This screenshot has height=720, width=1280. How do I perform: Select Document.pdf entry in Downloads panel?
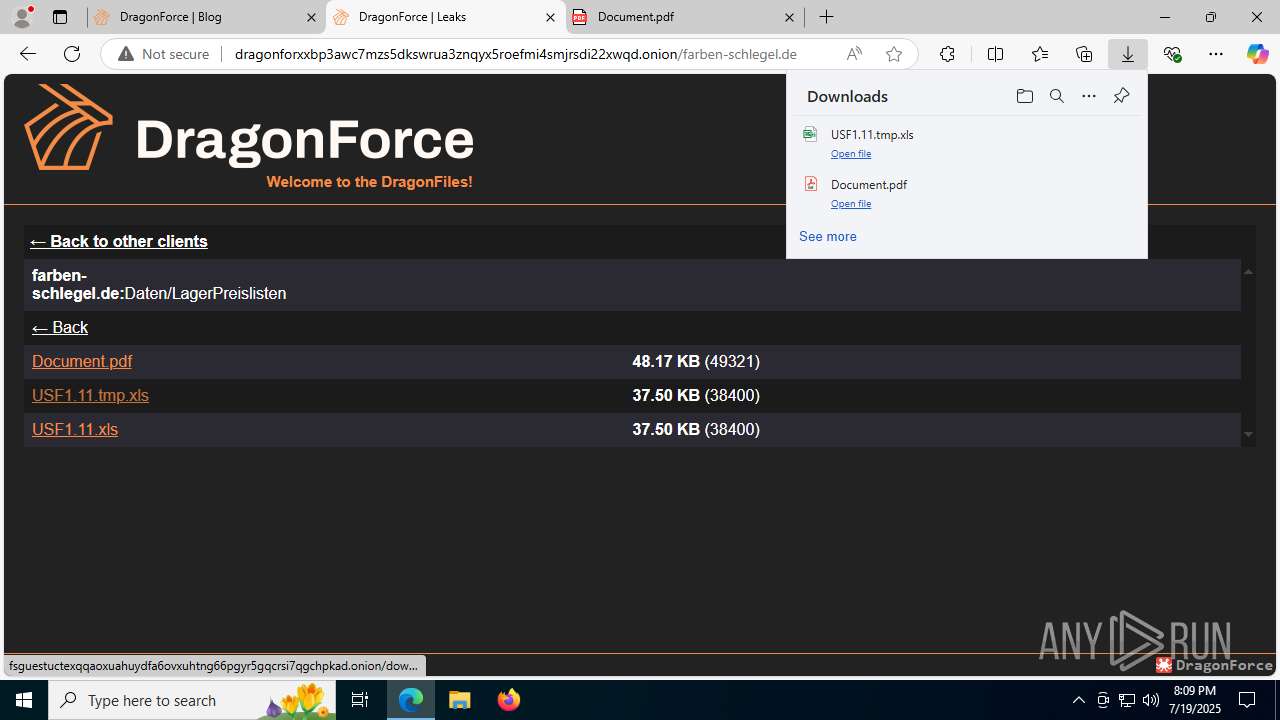pos(967,193)
